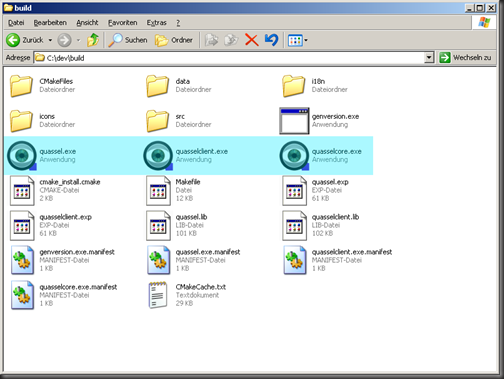Toggle the Ordner folders pane
The image size is (504, 379).
(174, 40)
